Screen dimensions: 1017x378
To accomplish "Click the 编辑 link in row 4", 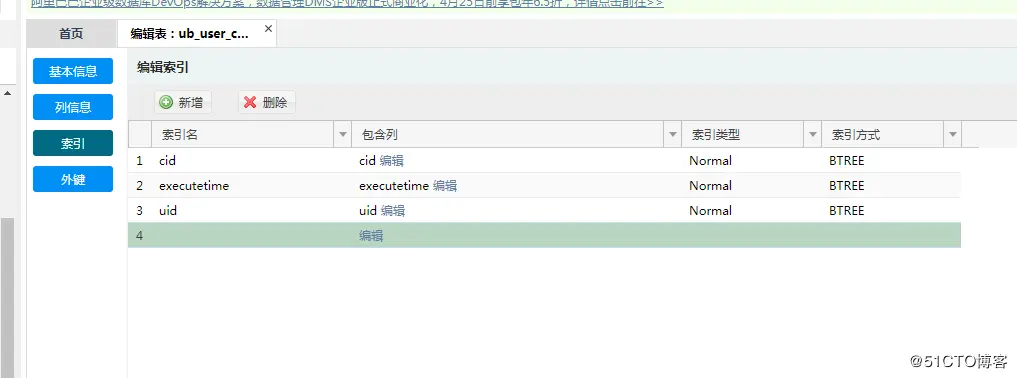I will 371,236.
